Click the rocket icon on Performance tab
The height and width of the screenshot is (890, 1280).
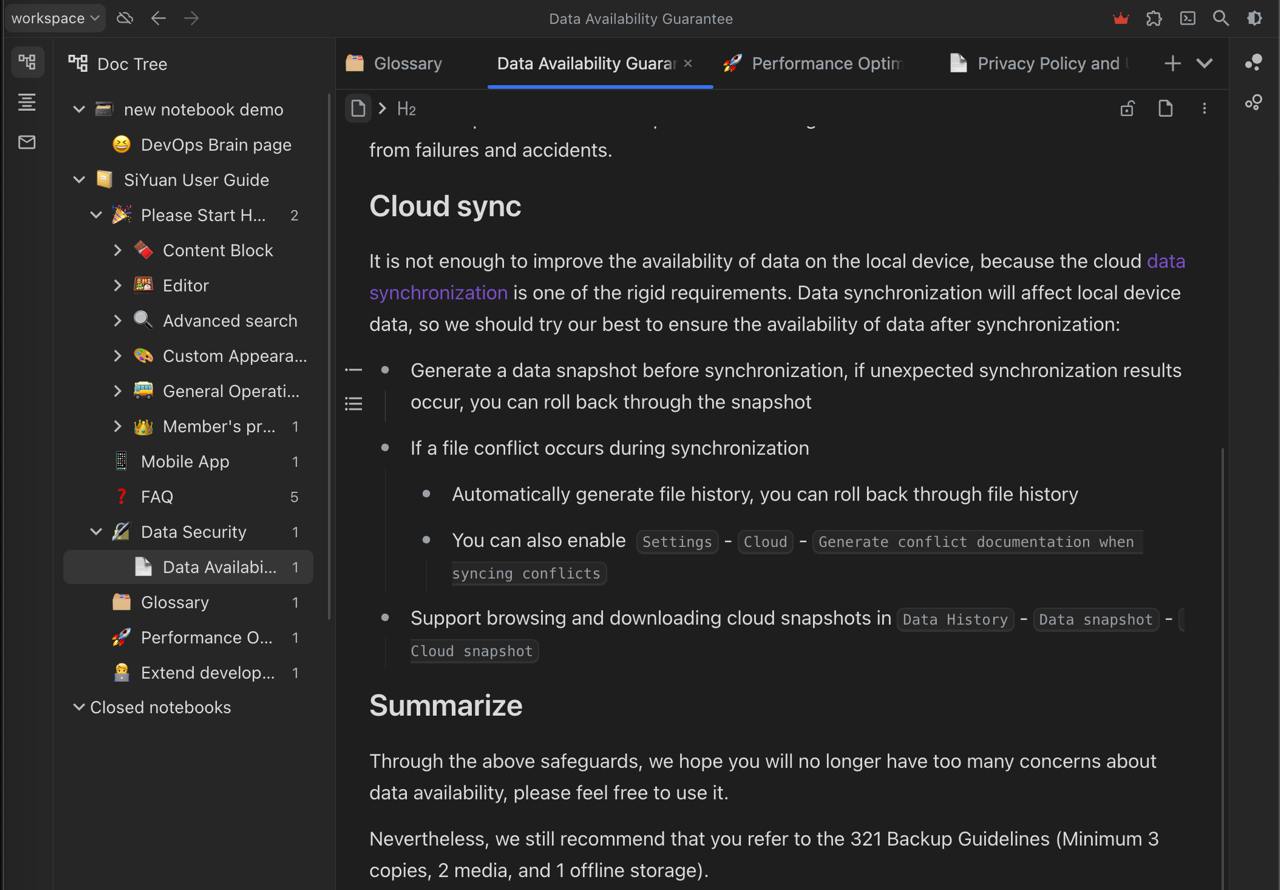coord(732,63)
